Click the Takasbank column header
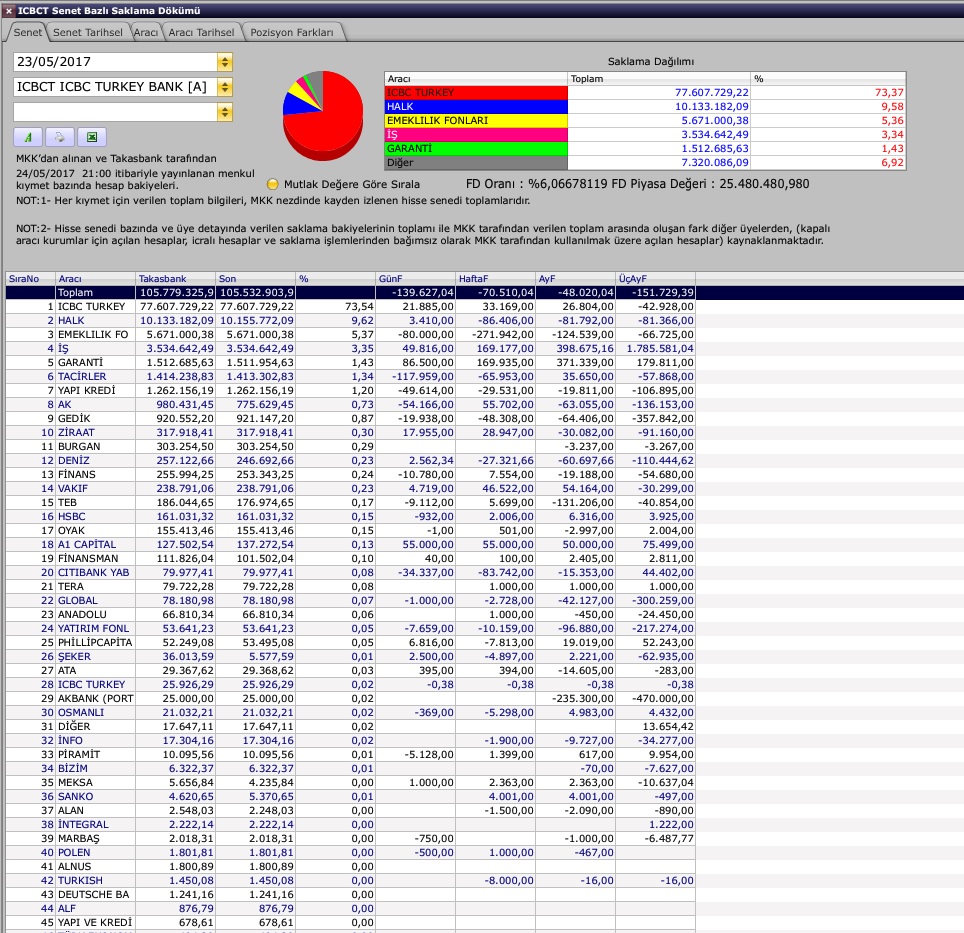Image resolution: width=964 pixels, height=933 pixels. click(175, 279)
